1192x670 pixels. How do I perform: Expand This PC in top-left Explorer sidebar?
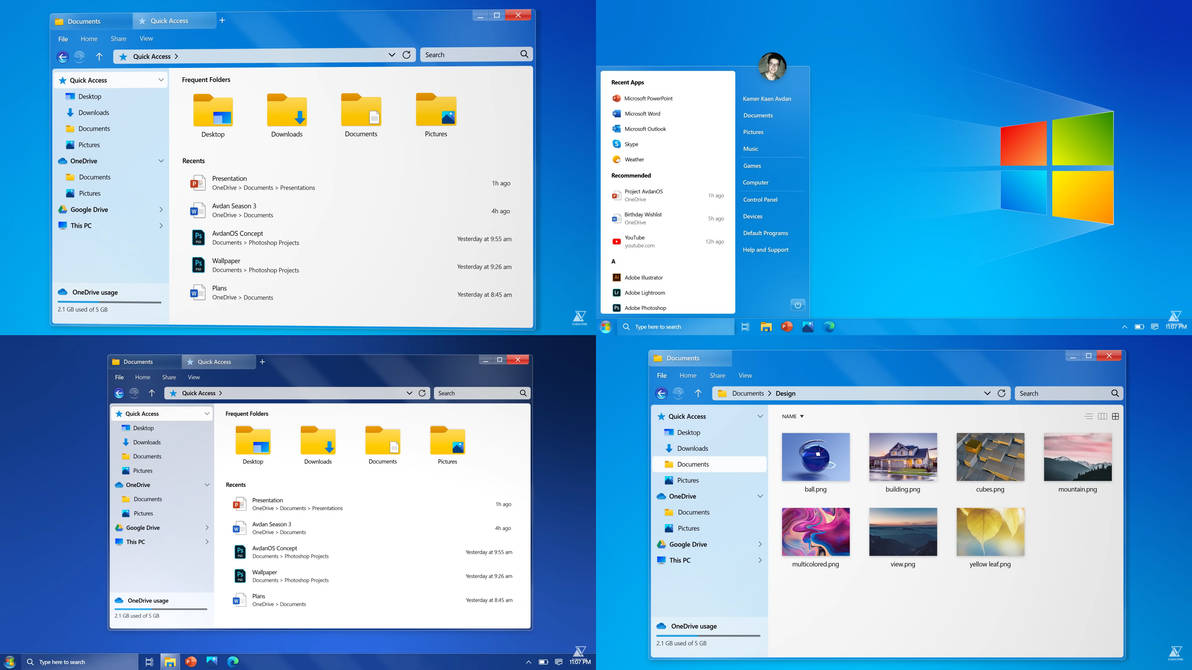point(160,226)
